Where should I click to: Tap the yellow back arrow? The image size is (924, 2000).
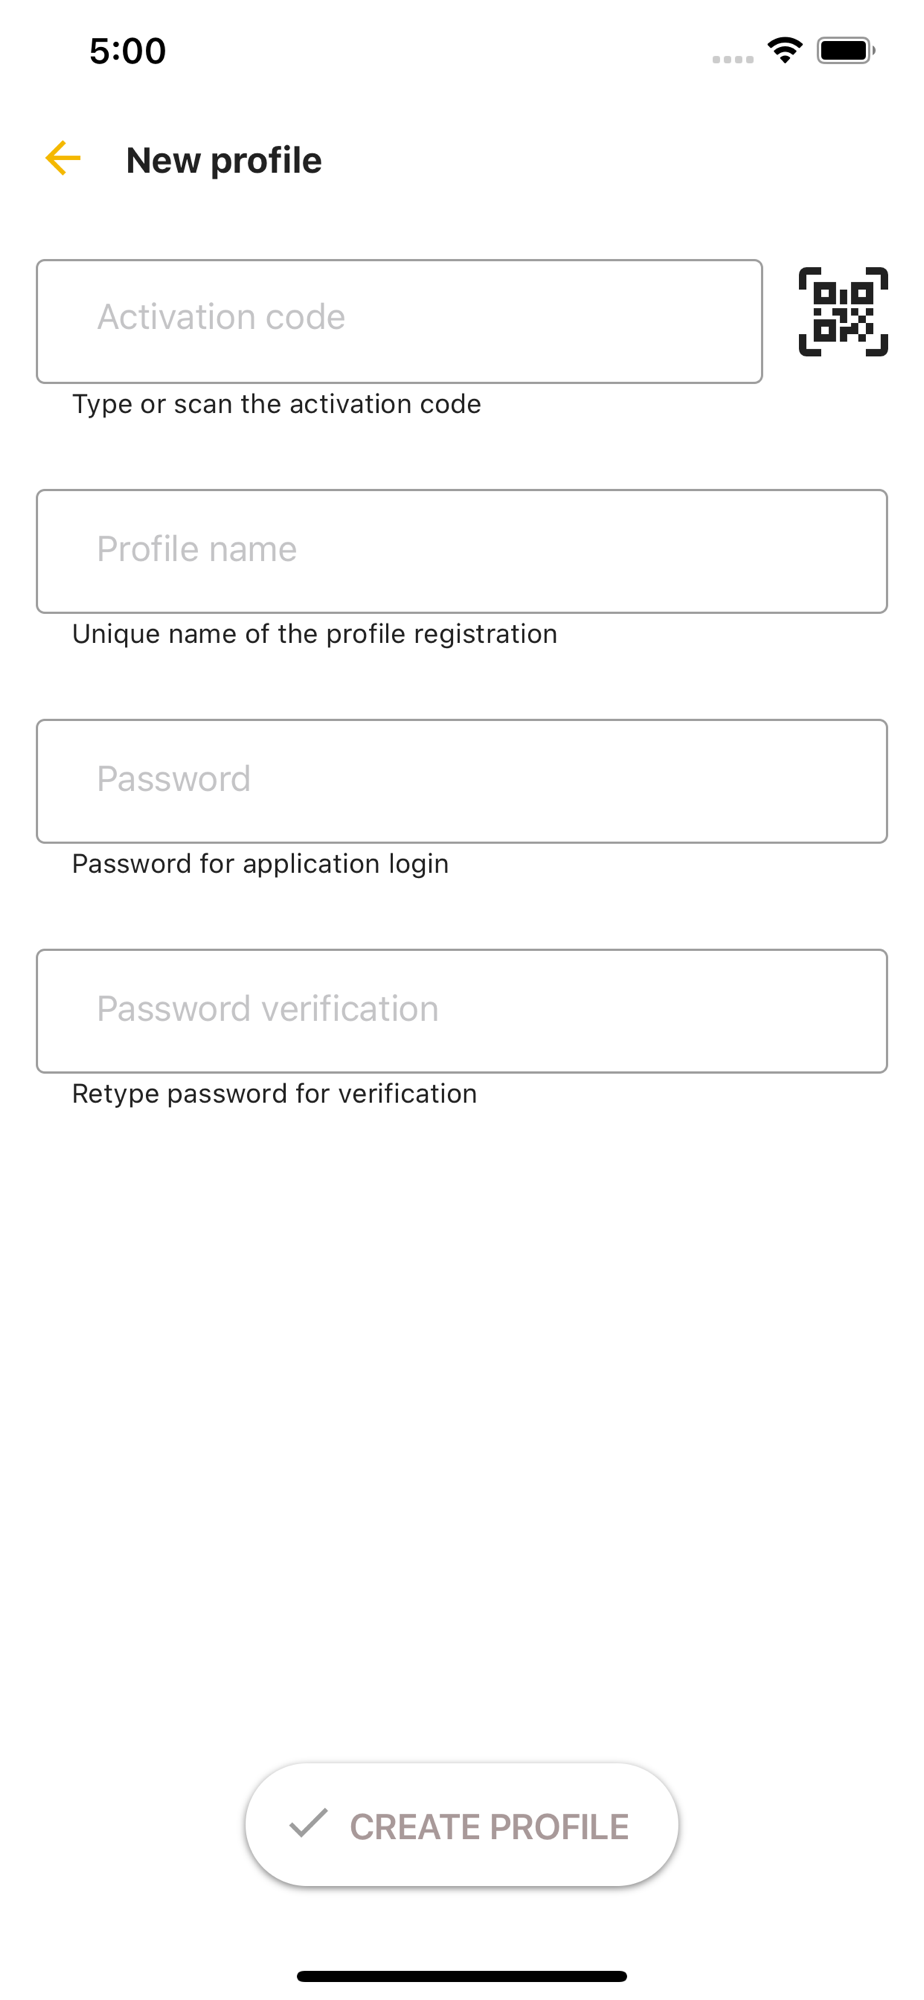63,159
